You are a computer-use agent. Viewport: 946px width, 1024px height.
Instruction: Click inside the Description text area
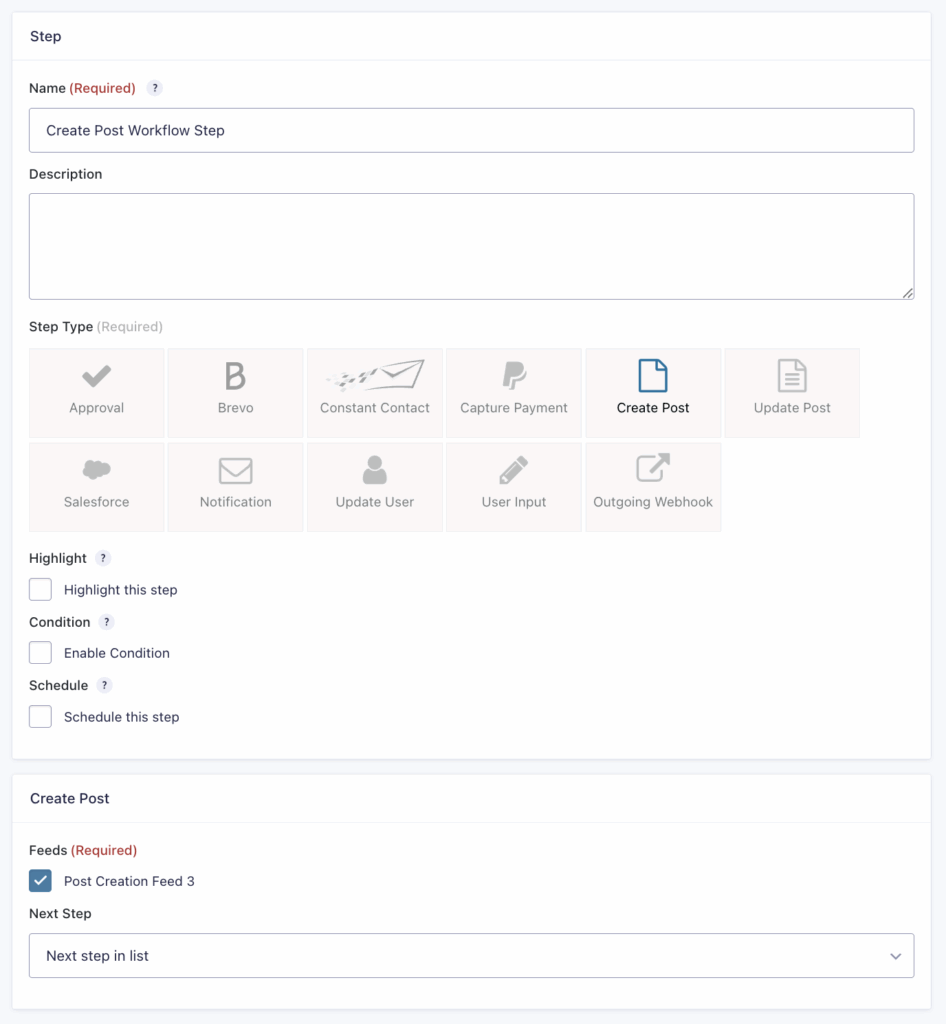pos(472,245)
